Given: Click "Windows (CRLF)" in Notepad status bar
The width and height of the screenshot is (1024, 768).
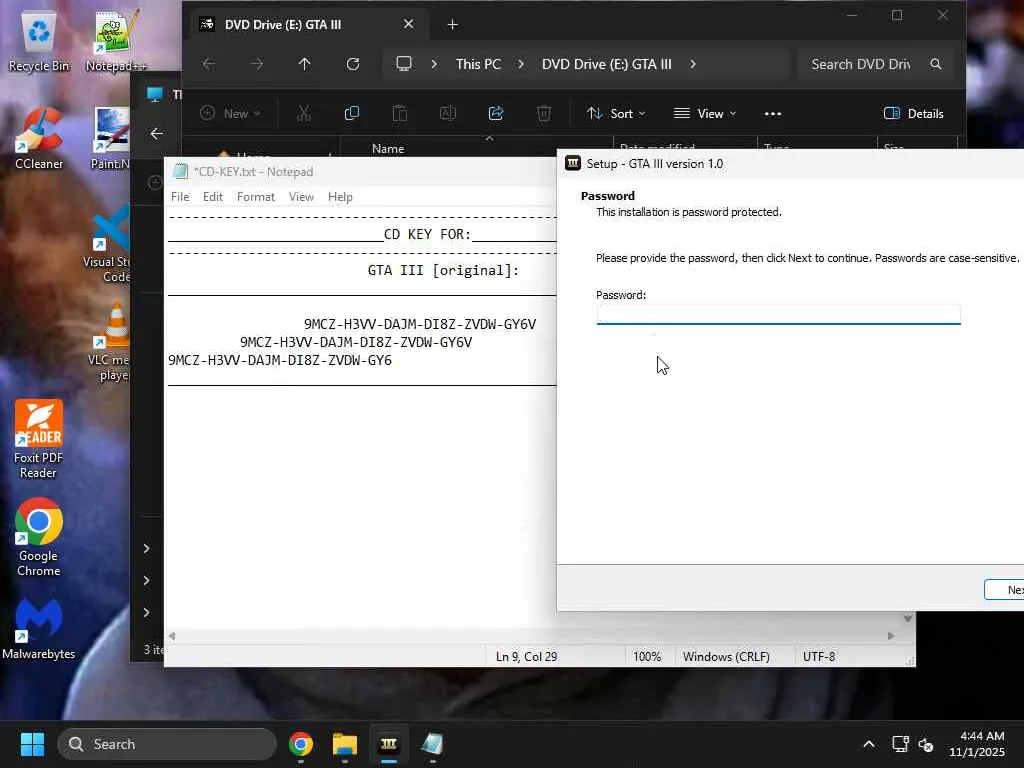Looking at the screenshot, I should tap(726, 656).
